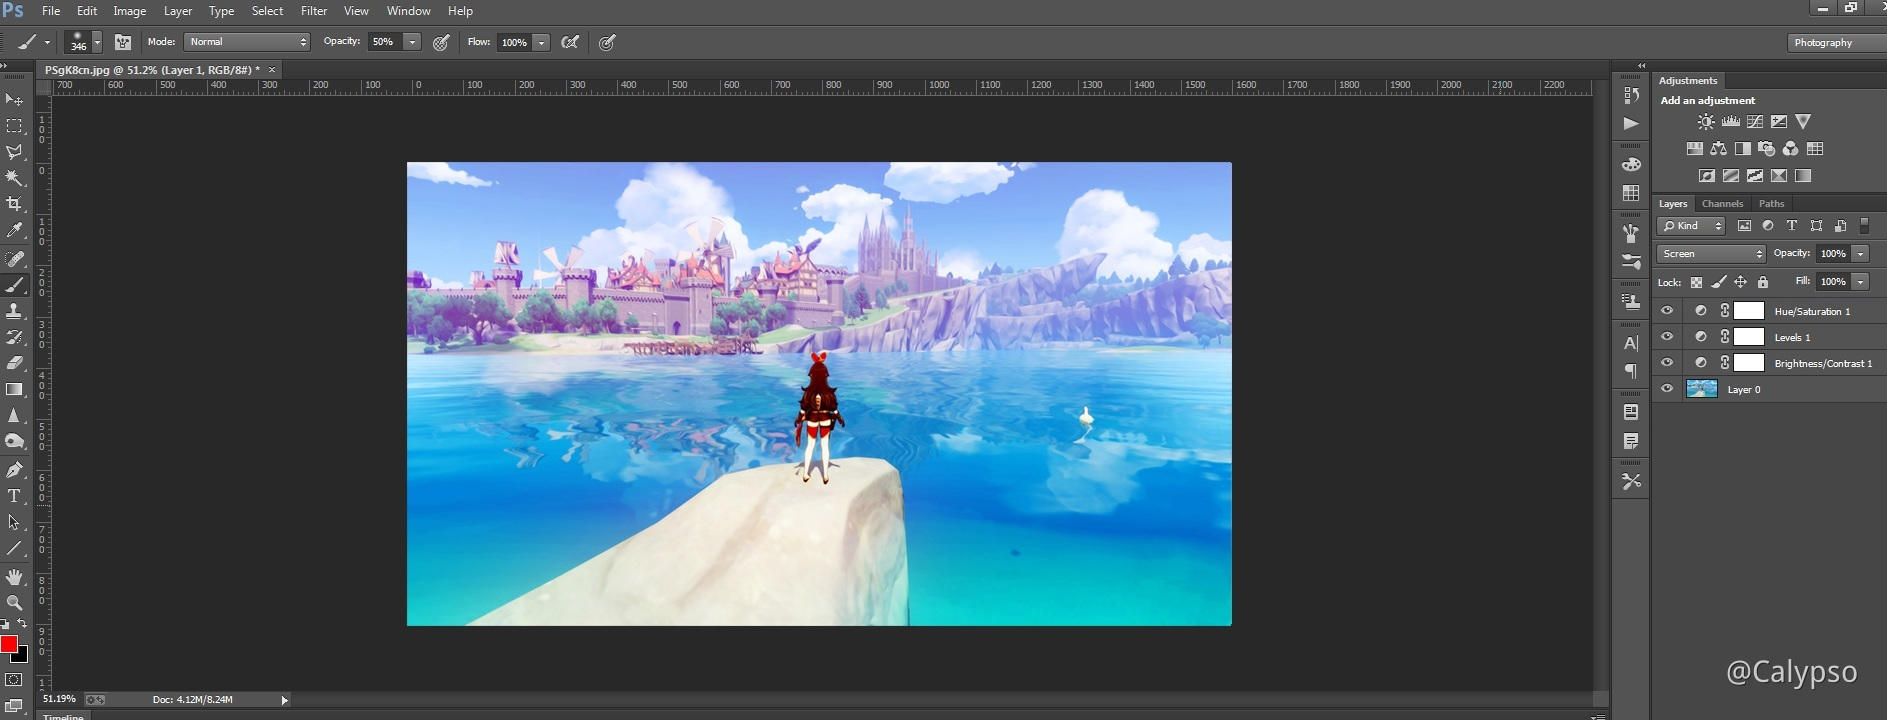Open the Brush Preset picker arrow
This screenshot has height=720, width=1887.
[x=97, y=42]
